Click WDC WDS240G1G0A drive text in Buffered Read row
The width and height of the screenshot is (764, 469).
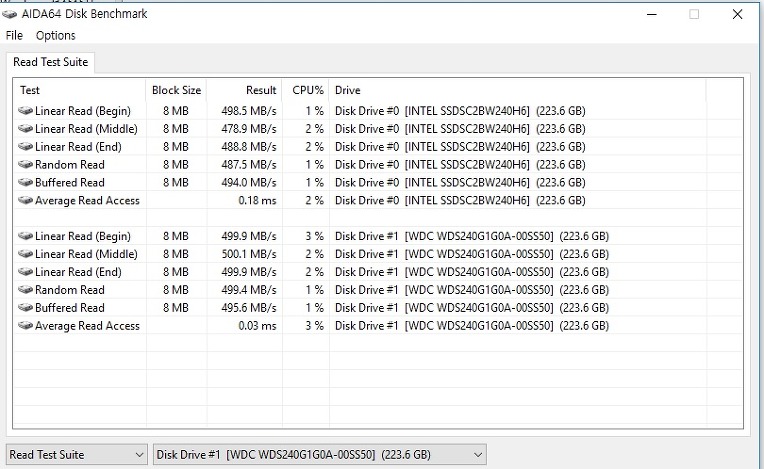[472, 308]
